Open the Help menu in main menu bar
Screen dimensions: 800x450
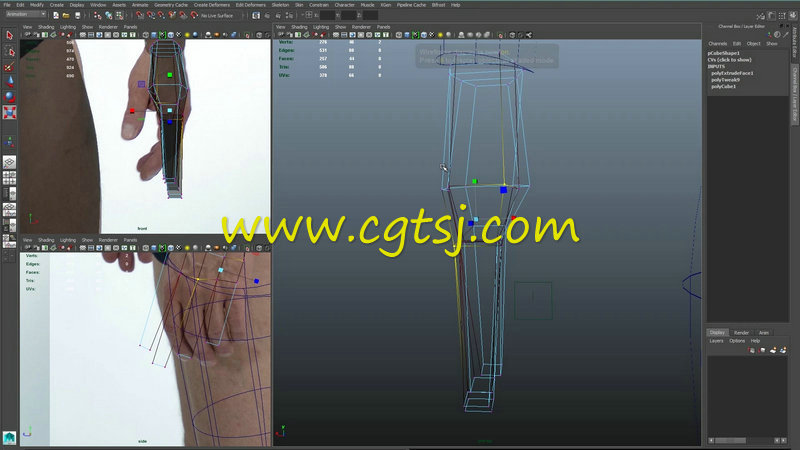(x=456, y=5)
